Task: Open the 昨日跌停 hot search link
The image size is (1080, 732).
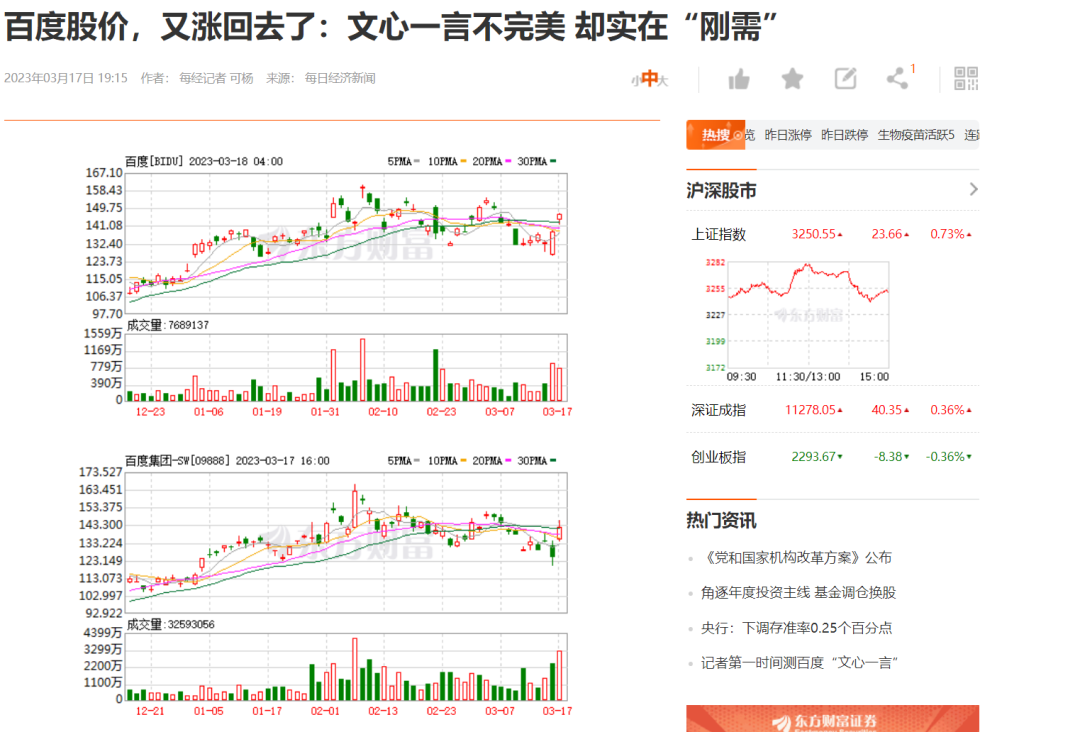Action: click(x=844, y=135)
